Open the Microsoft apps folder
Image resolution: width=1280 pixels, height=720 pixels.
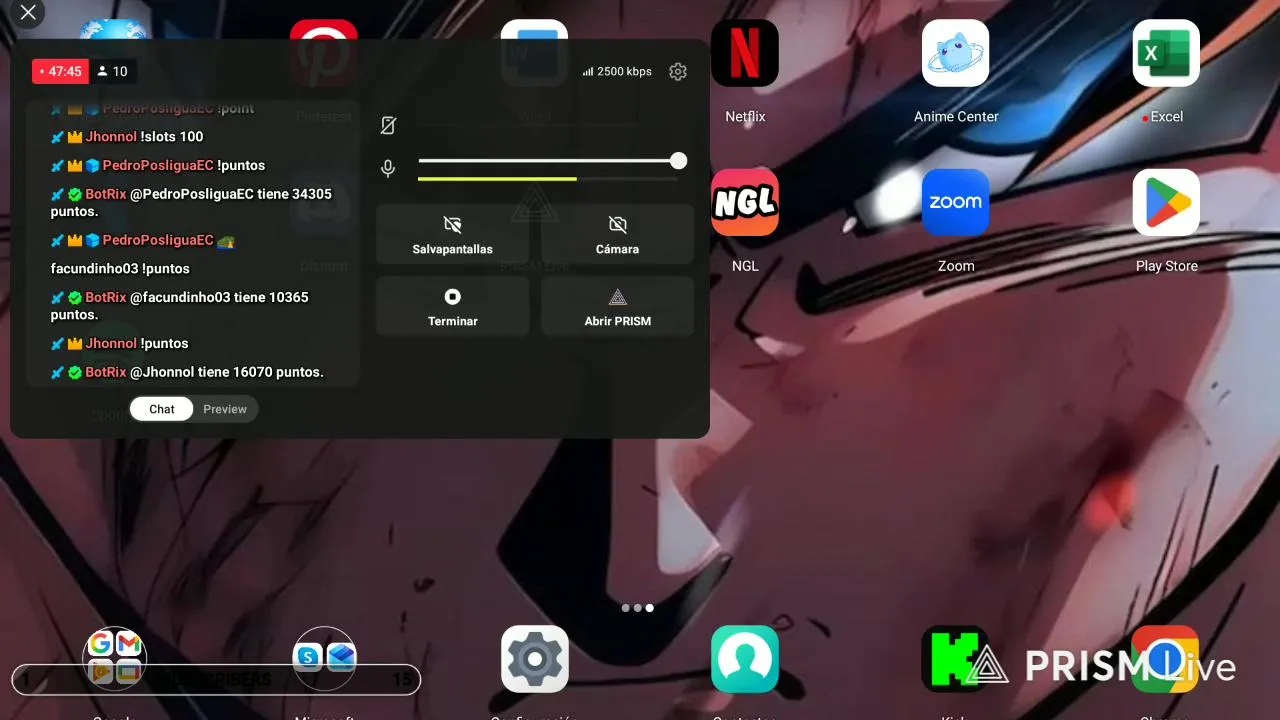point(324,659)
